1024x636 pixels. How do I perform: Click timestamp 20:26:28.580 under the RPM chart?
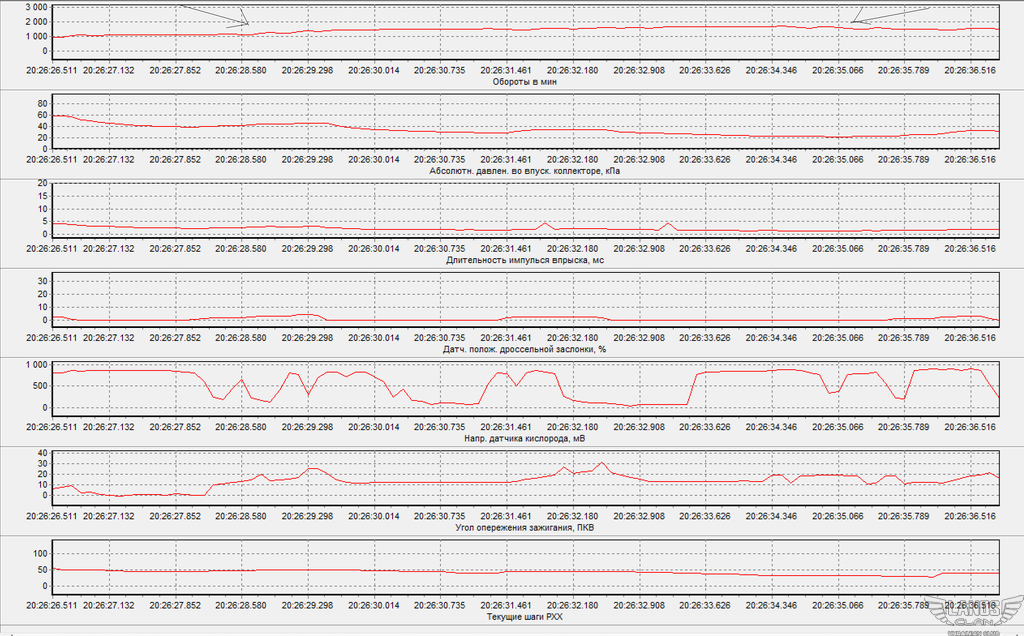[245, 71]
